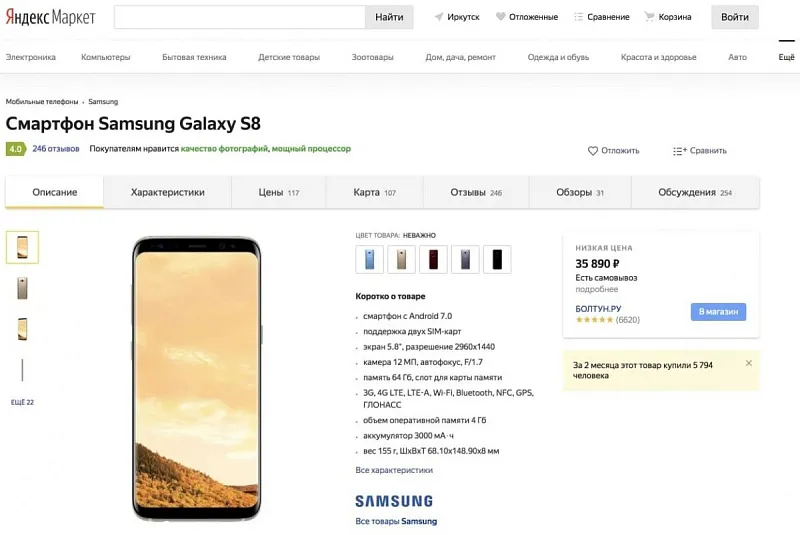This screenshot has width=800, height=535.
Task: Dismiss the yellow purchase notification
Action: tap(748, 363)
